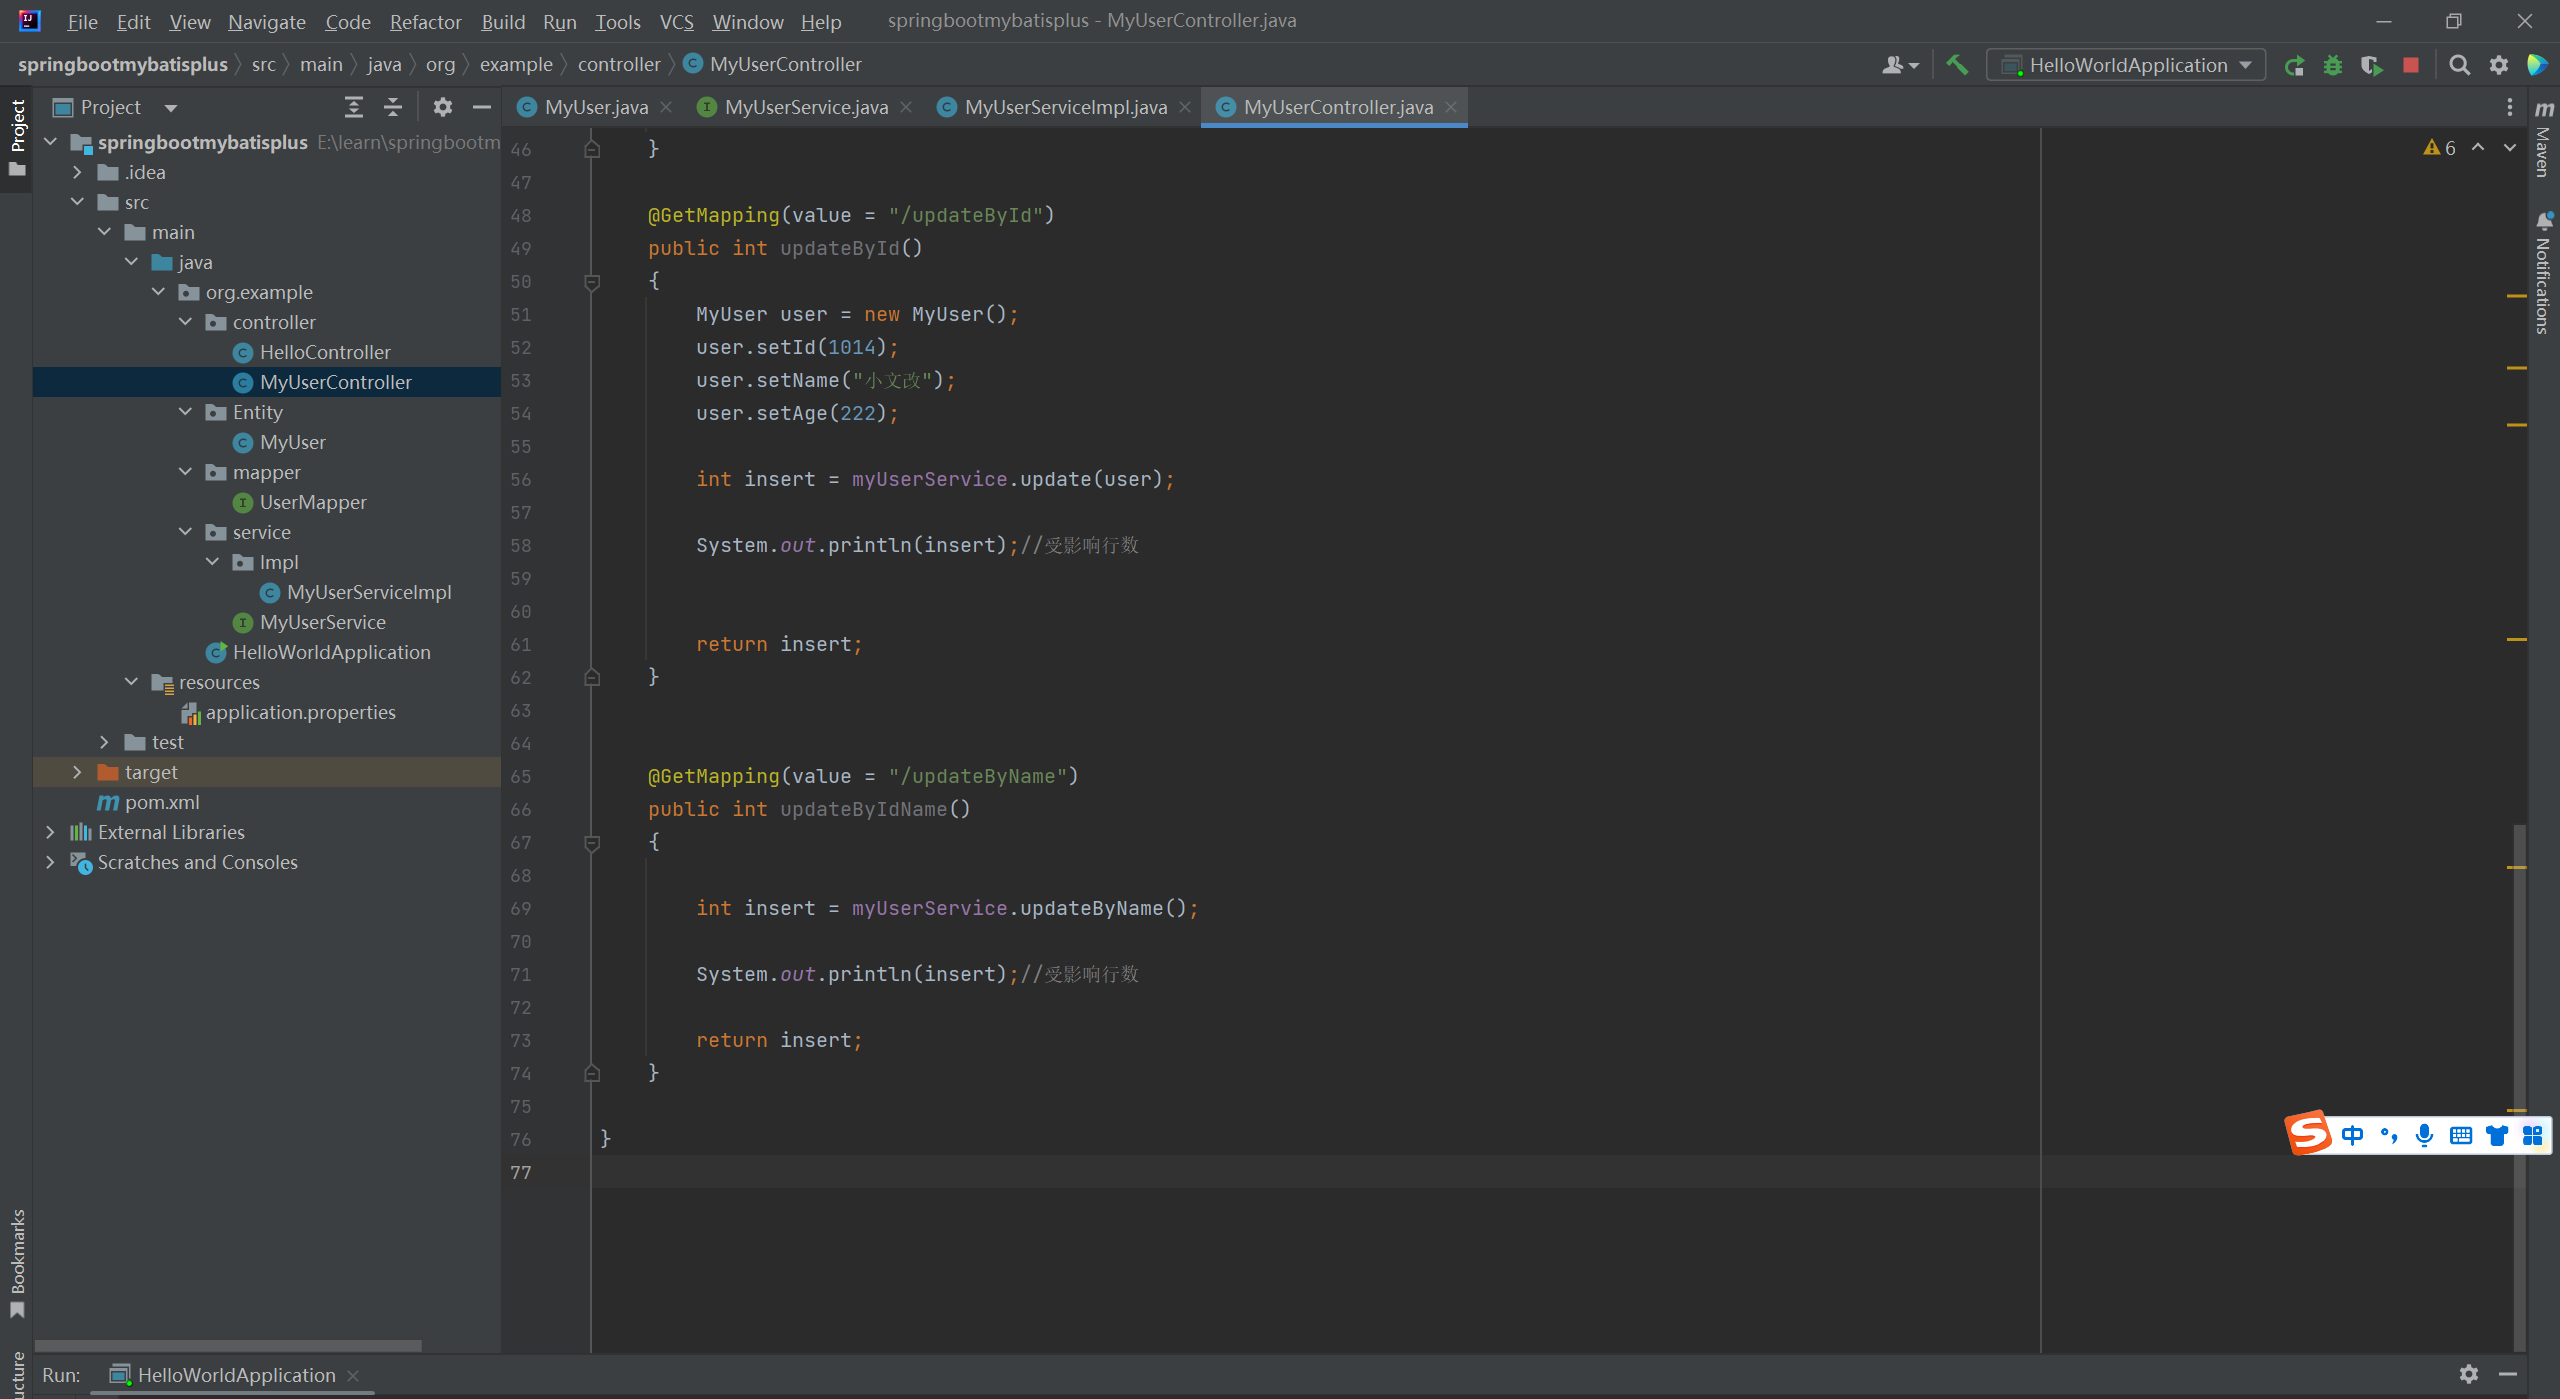Open Search Everywhere magnifier icon
Viewport: 2560px width, 1399px height.
pos(2459,65)
